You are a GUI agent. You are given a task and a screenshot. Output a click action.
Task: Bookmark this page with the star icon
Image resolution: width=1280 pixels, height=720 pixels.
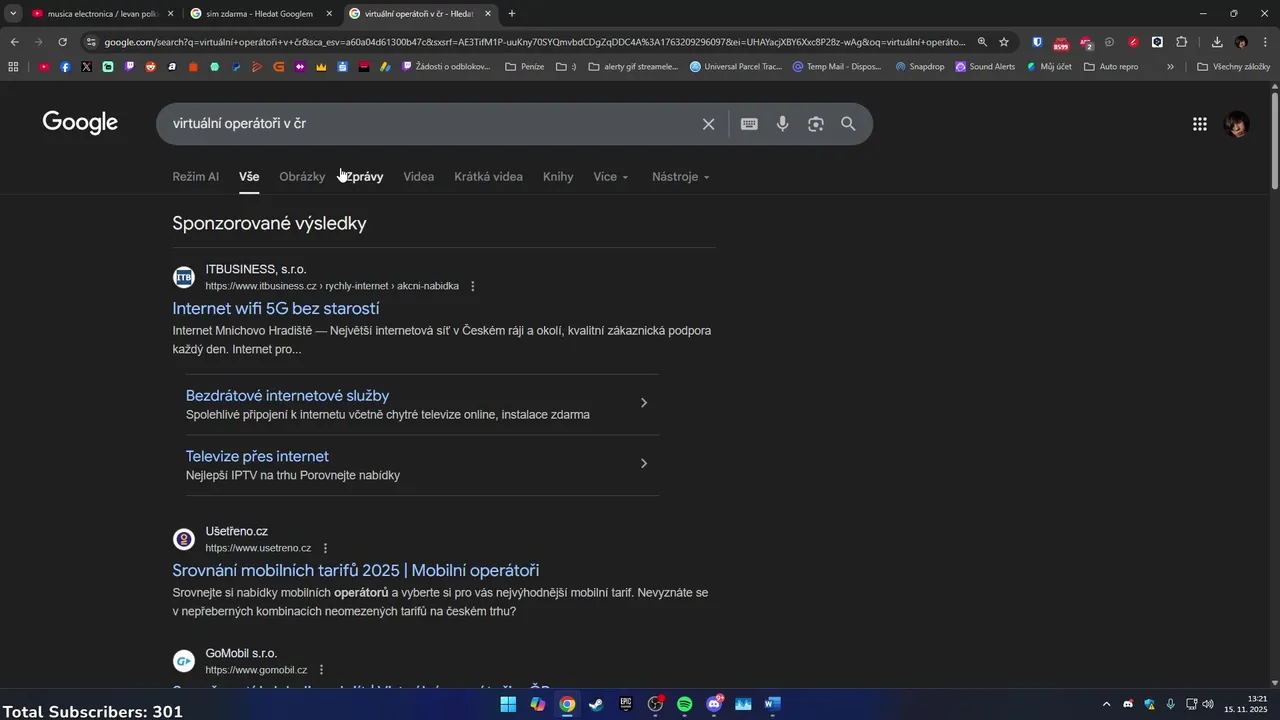pos(1004,42)
